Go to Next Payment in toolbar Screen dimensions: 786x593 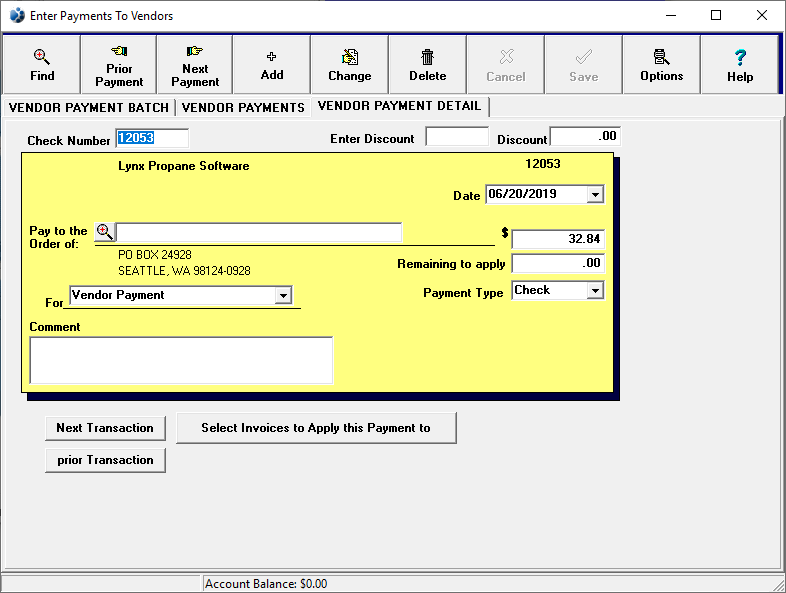195,65
